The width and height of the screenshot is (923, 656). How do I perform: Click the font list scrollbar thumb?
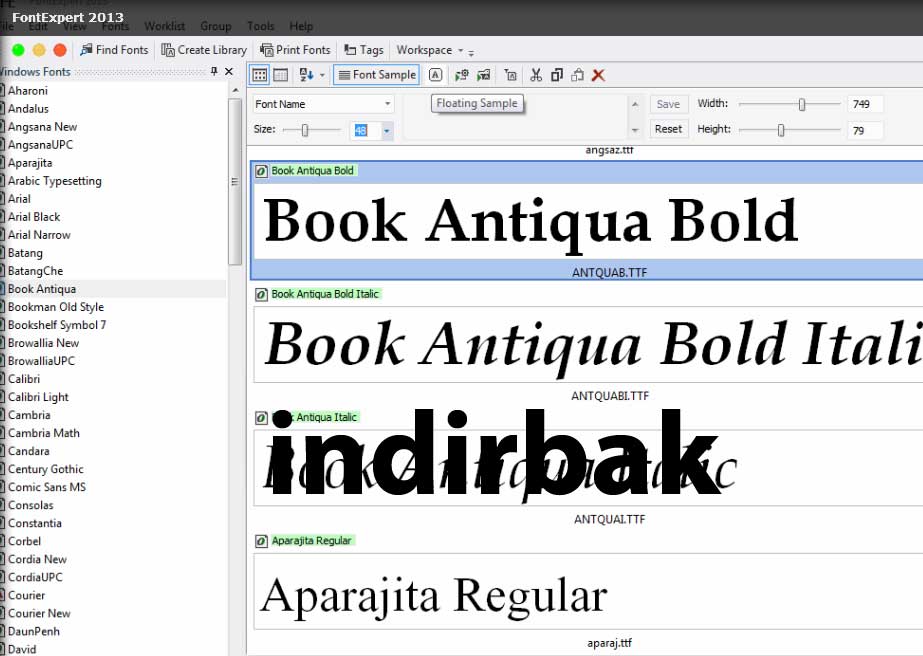235,181
